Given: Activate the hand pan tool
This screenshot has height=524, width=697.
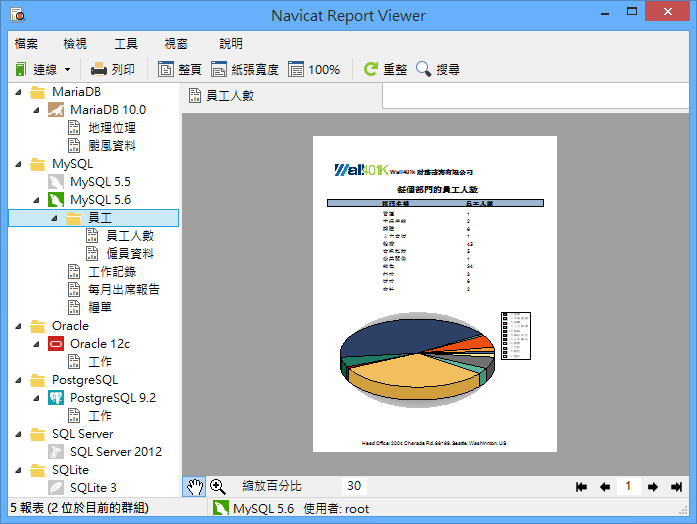Looking at the screenshot, I should (194, 487).
